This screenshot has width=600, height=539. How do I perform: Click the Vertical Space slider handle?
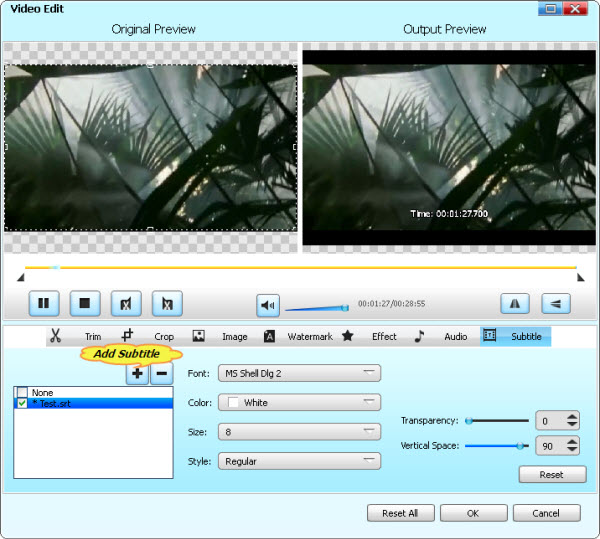[x=520, y=446]
